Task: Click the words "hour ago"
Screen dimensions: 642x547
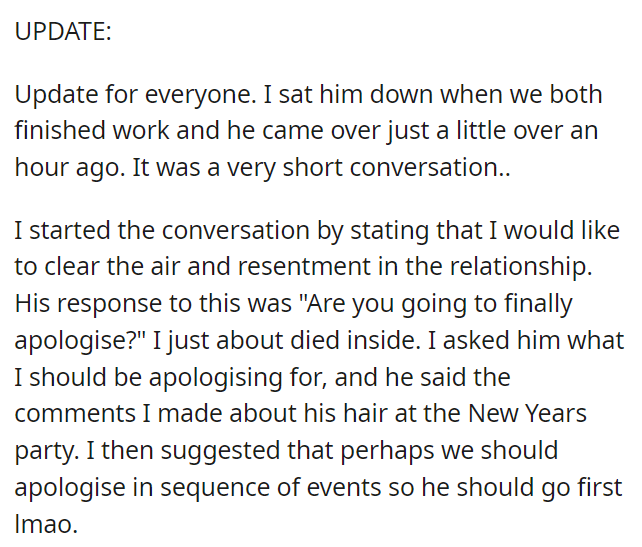Action: (x=70, y=168)
